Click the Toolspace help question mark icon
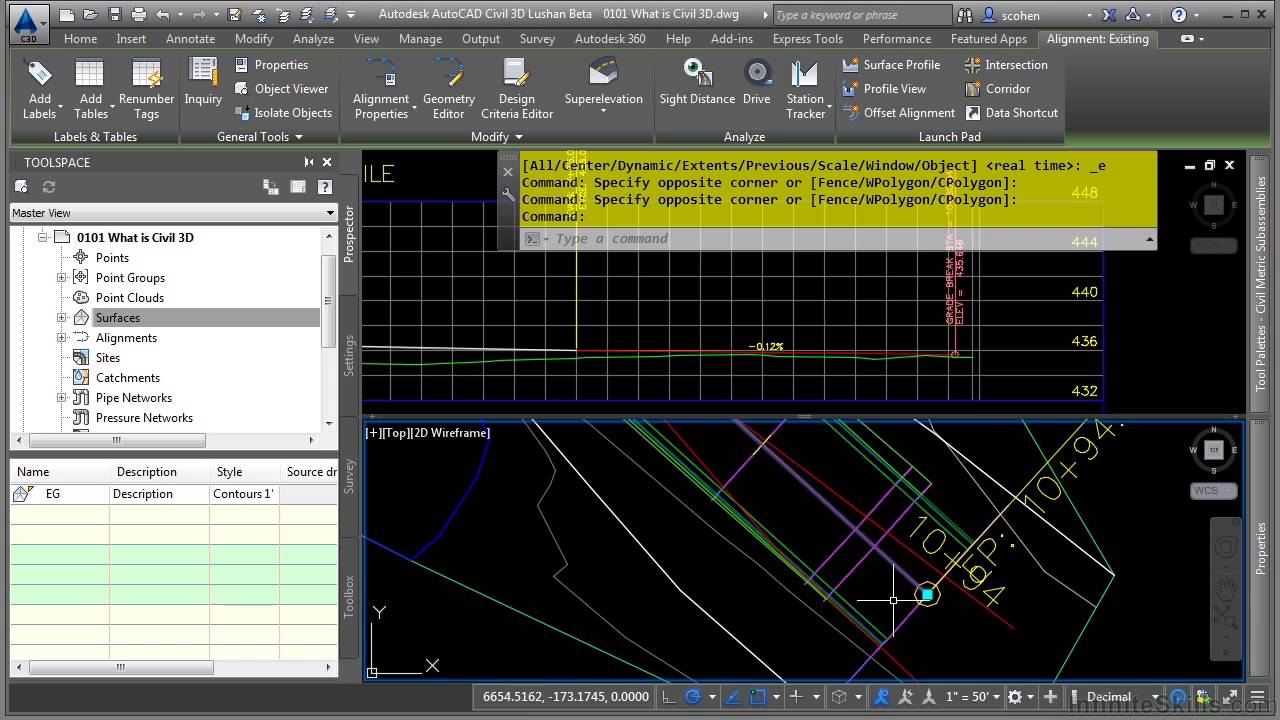1280x720 pixels. point(324,187)
